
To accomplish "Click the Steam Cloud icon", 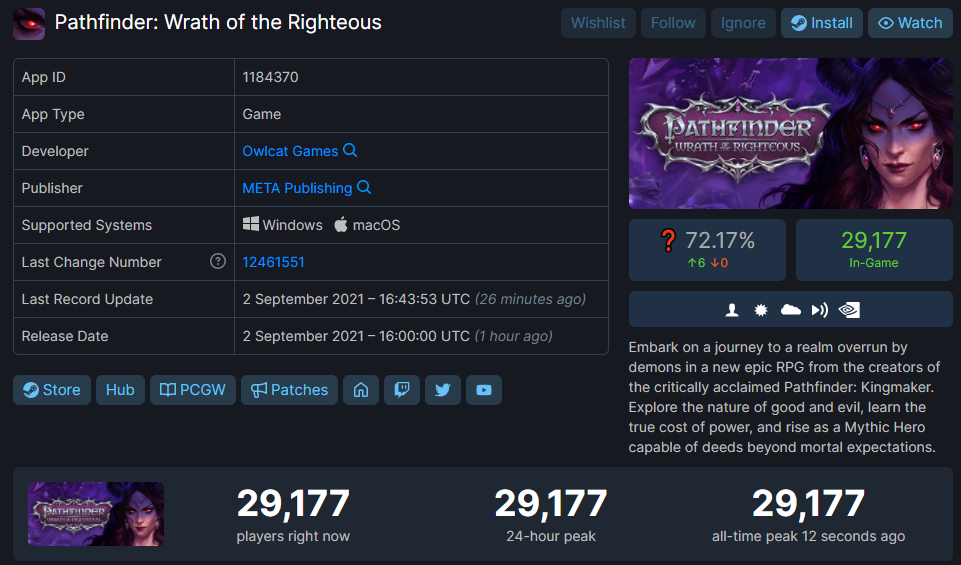I will pyautogui.click(x=791, y=310).
